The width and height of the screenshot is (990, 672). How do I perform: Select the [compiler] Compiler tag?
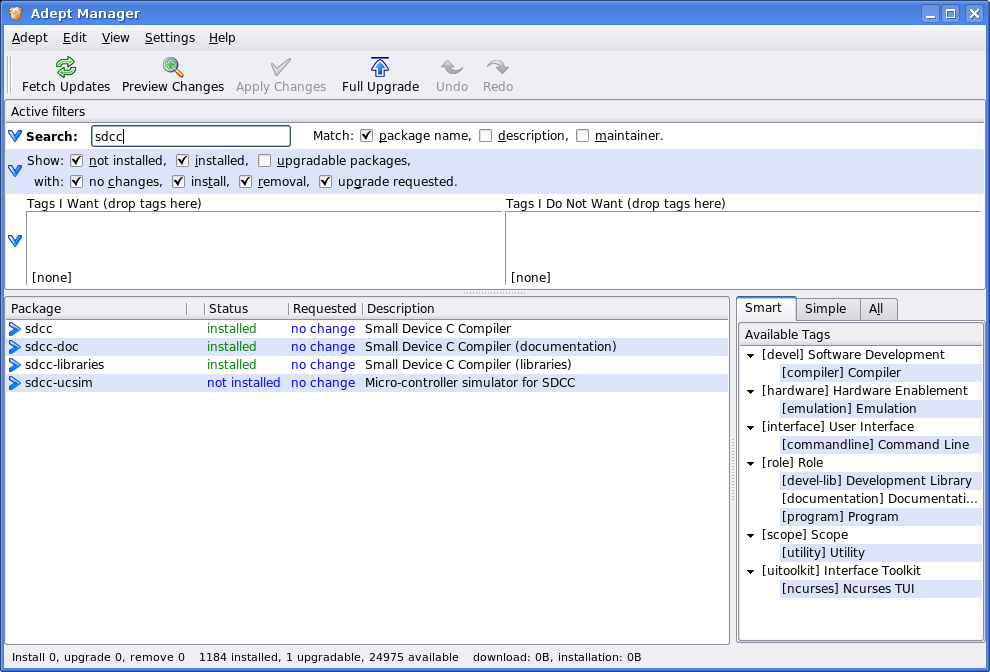pyautogui.click(x=840, y=373)
